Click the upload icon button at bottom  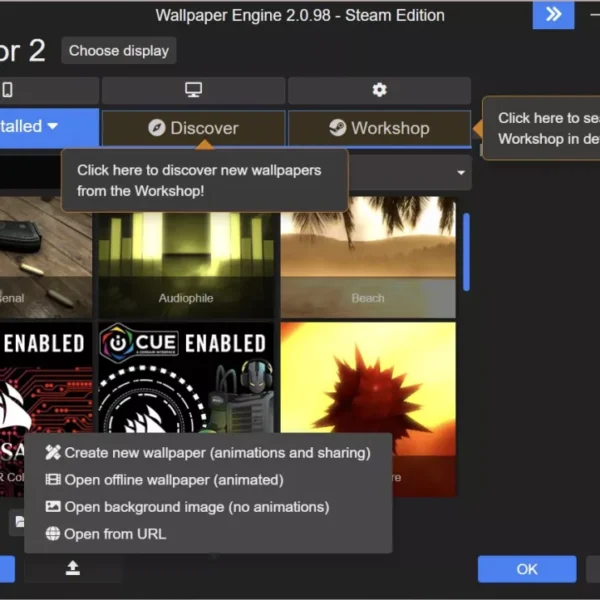73,568
